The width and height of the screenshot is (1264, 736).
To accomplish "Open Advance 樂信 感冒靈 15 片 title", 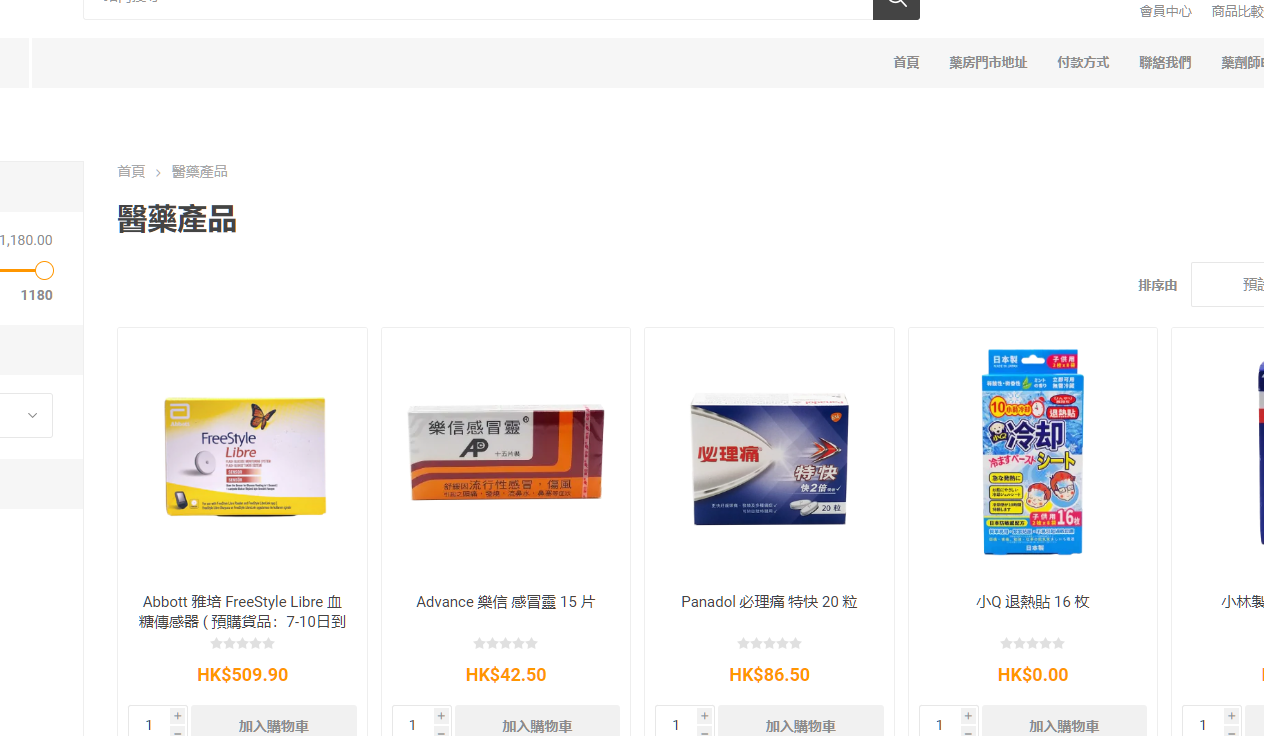I will pos(506,602).
